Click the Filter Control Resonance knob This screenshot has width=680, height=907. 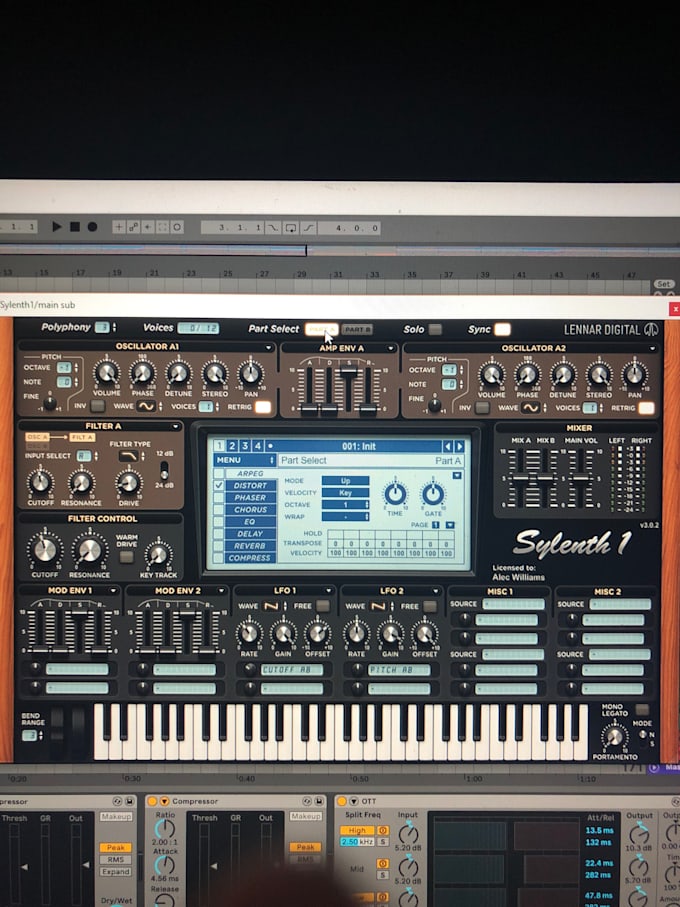(89, 551)
